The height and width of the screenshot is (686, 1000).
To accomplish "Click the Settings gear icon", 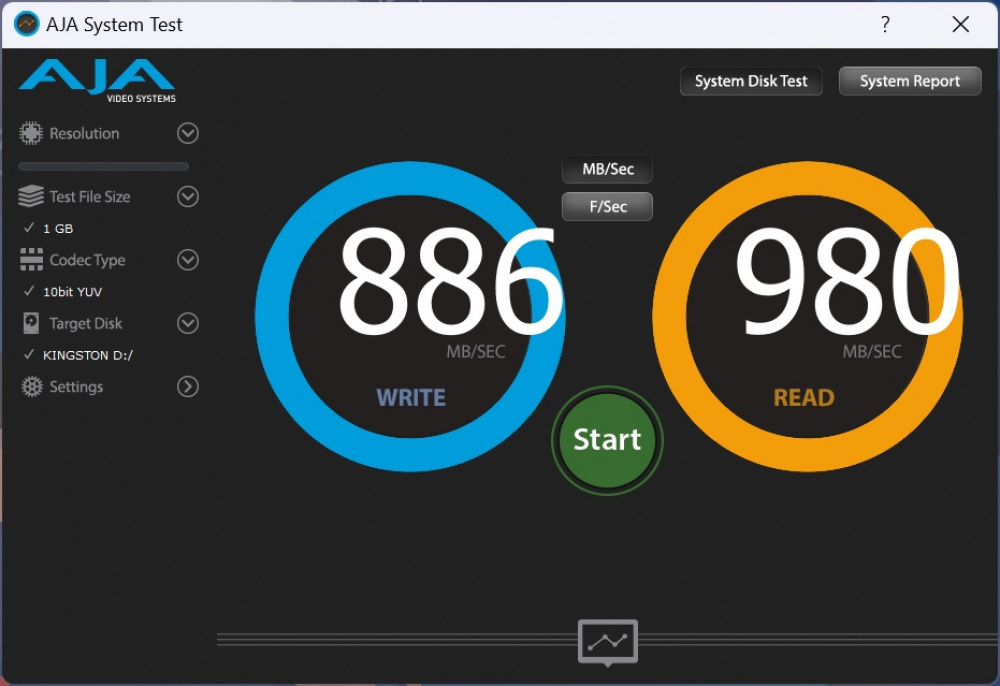I will [x=31, y=386].
